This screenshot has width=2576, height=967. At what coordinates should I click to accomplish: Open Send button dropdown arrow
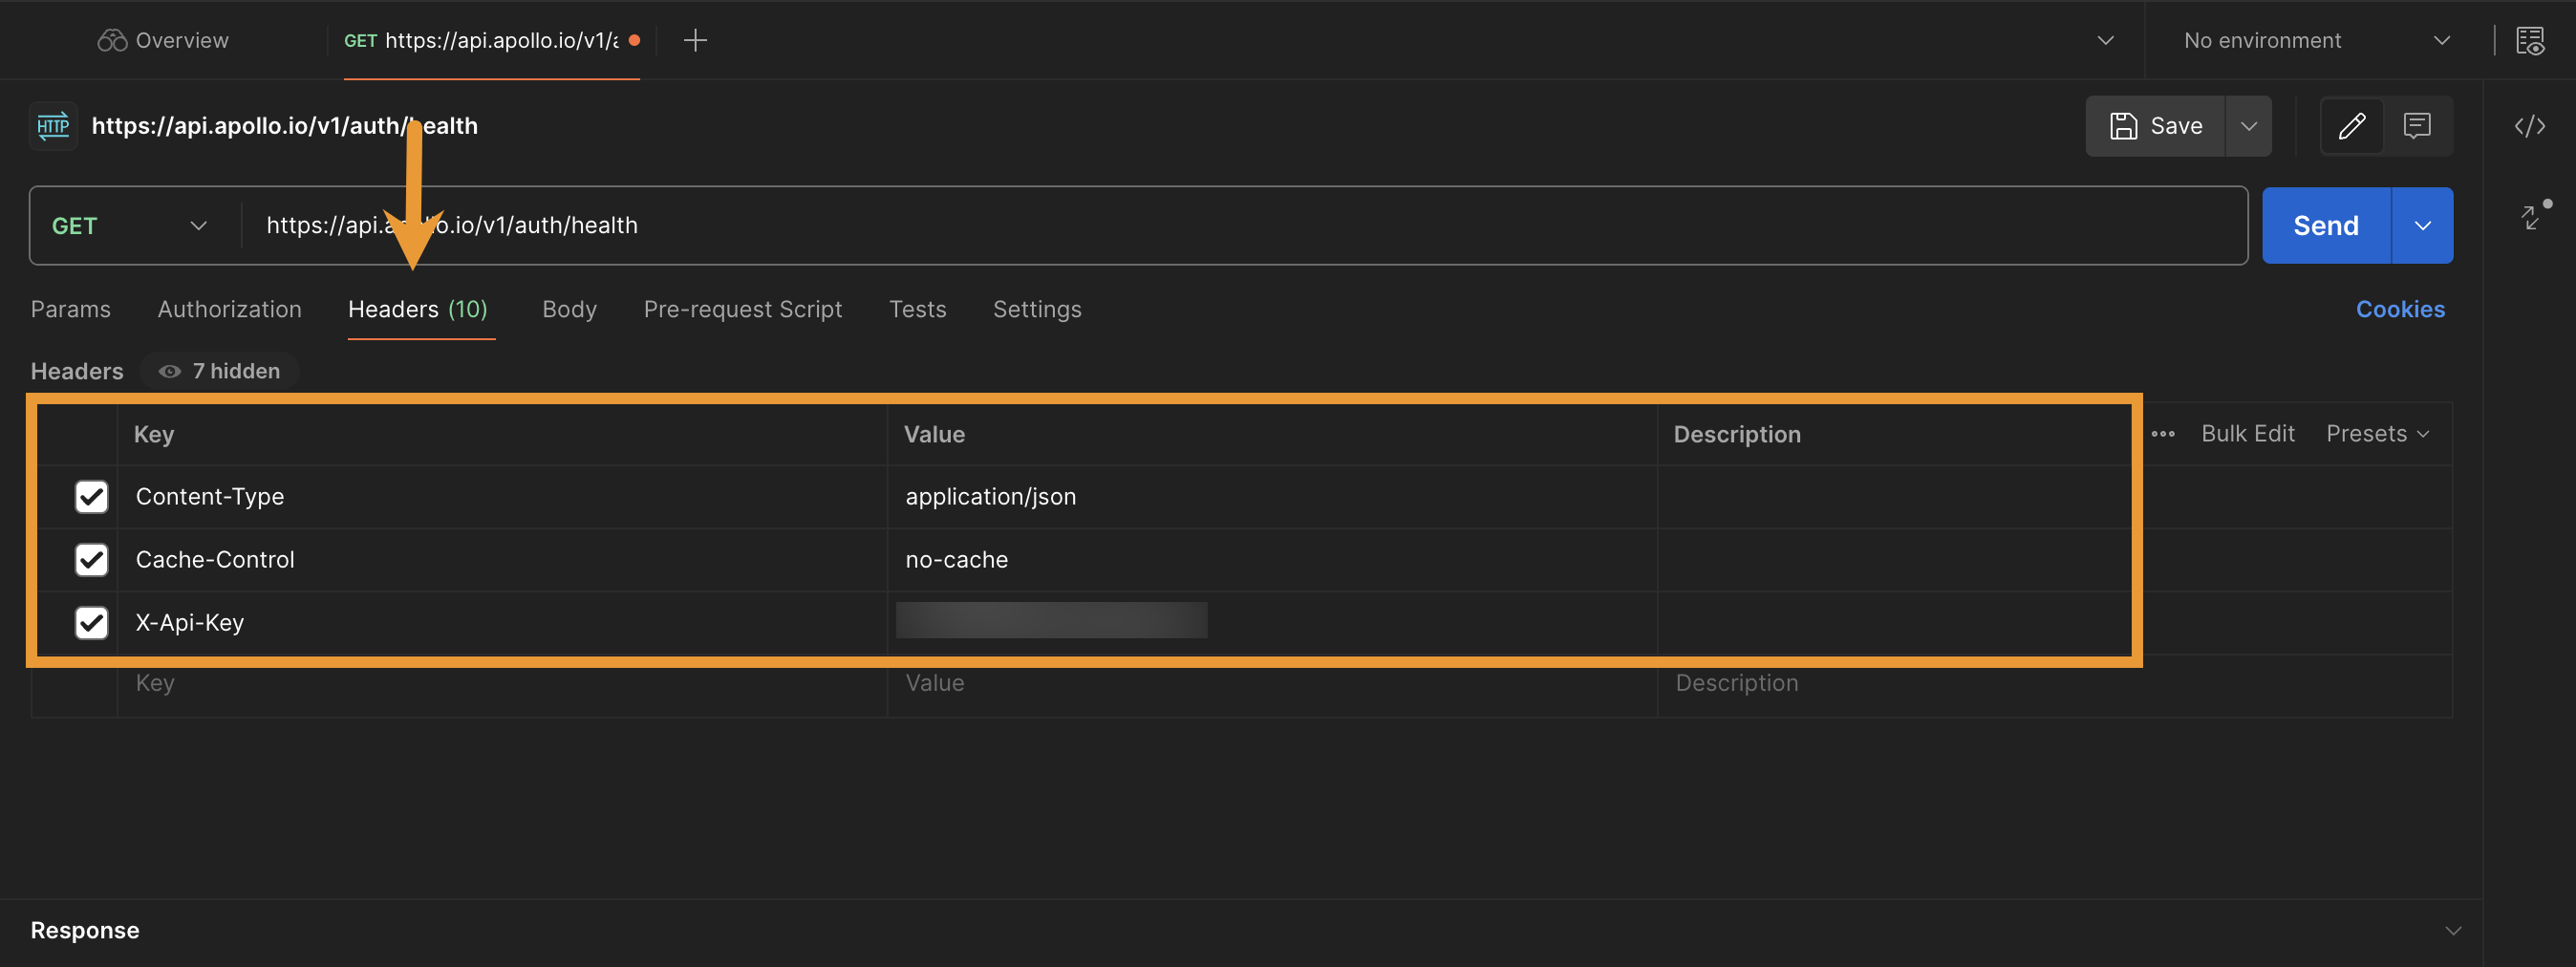click(x=2422, y=225)
